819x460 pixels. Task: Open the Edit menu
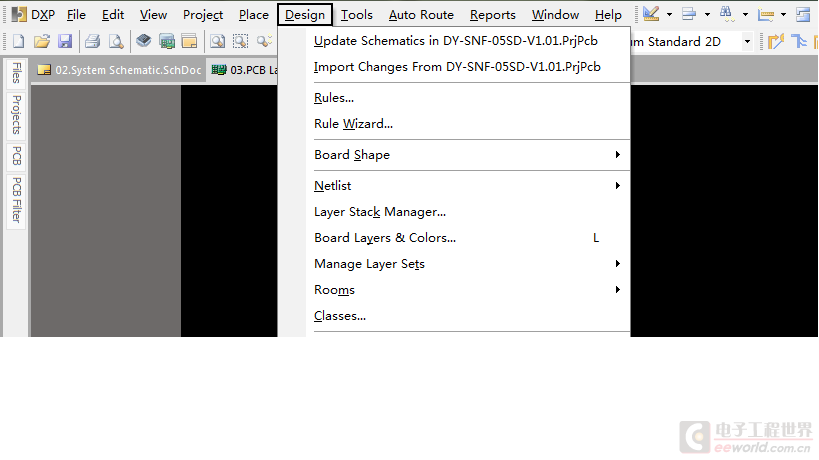tap(113, 15)
